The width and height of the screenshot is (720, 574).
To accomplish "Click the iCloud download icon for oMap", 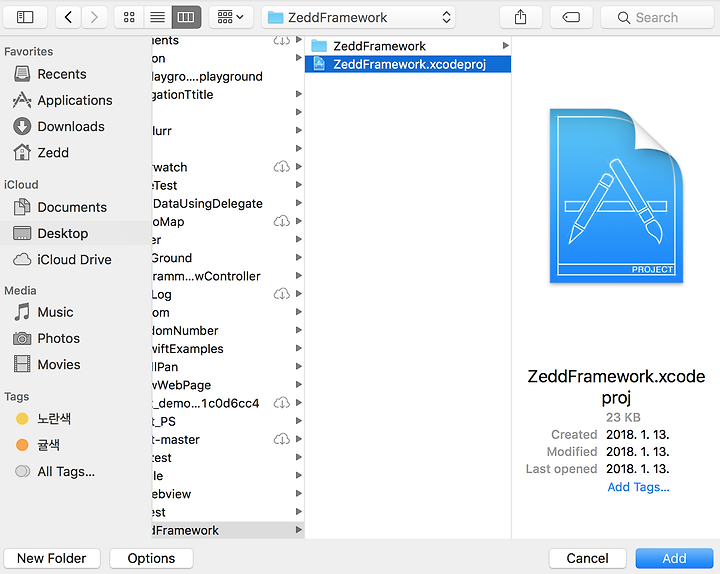I will click(282, 221).
